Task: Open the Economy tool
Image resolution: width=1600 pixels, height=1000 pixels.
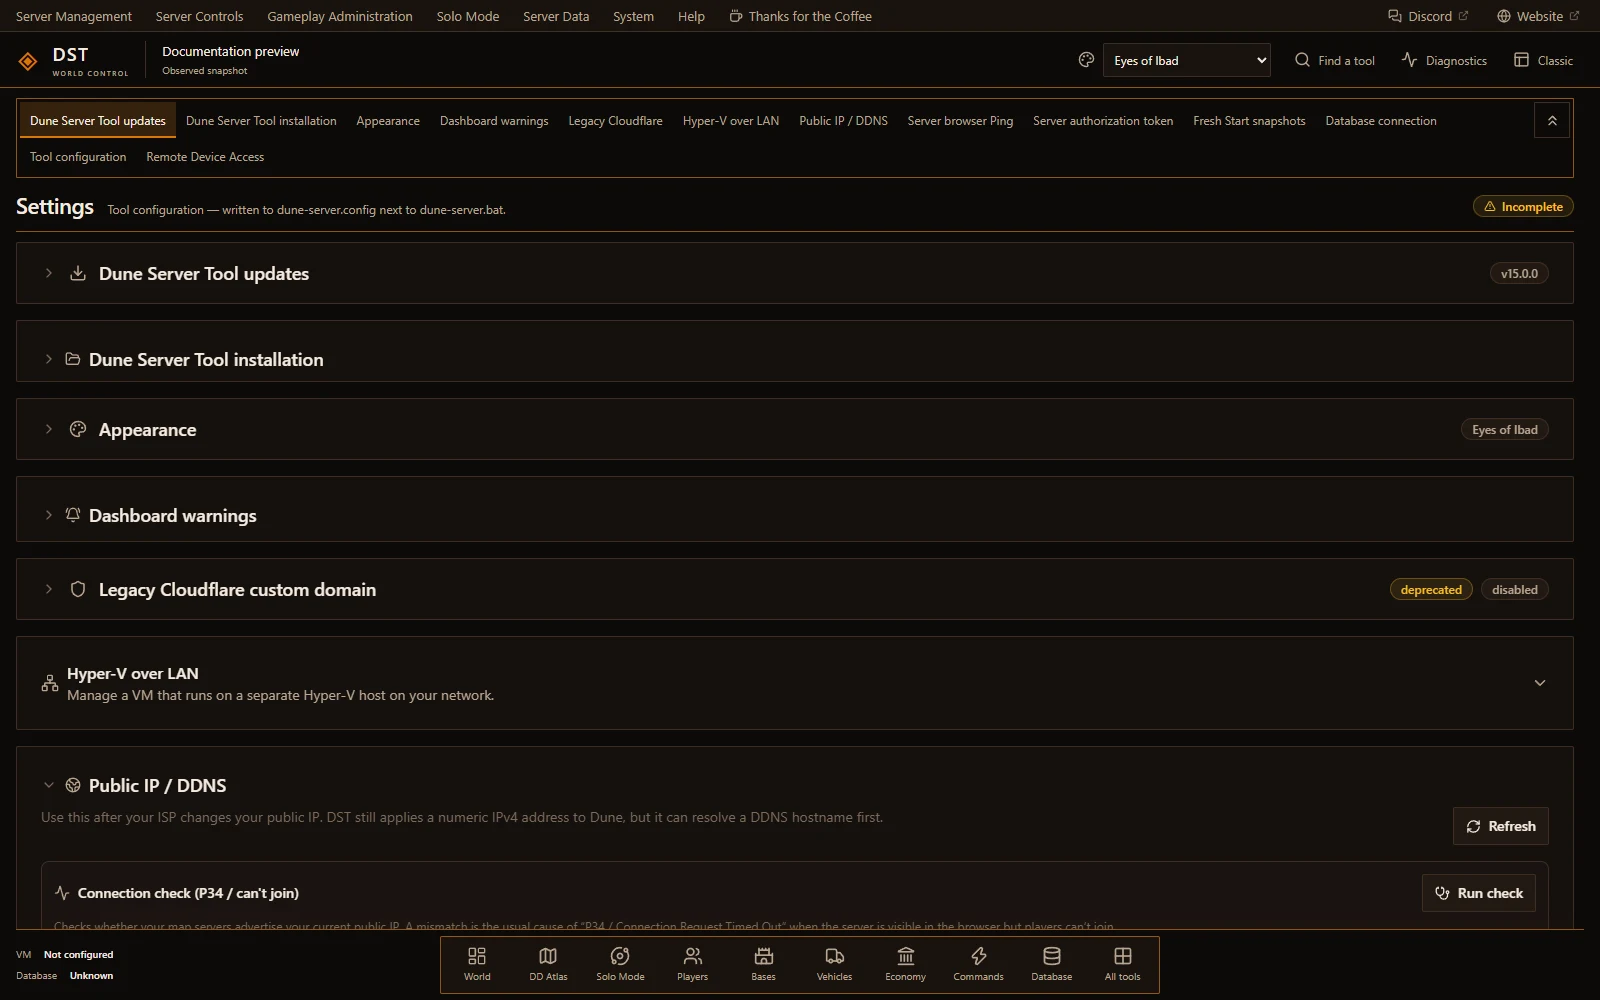Action: click(905, 964)
